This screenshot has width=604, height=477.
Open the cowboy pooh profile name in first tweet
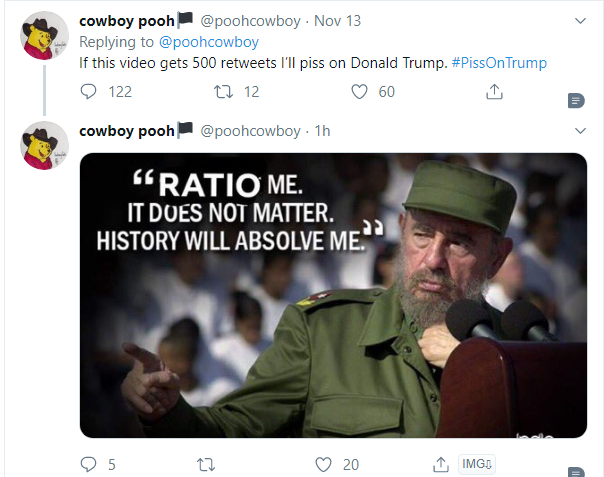(x=126, y=20)
